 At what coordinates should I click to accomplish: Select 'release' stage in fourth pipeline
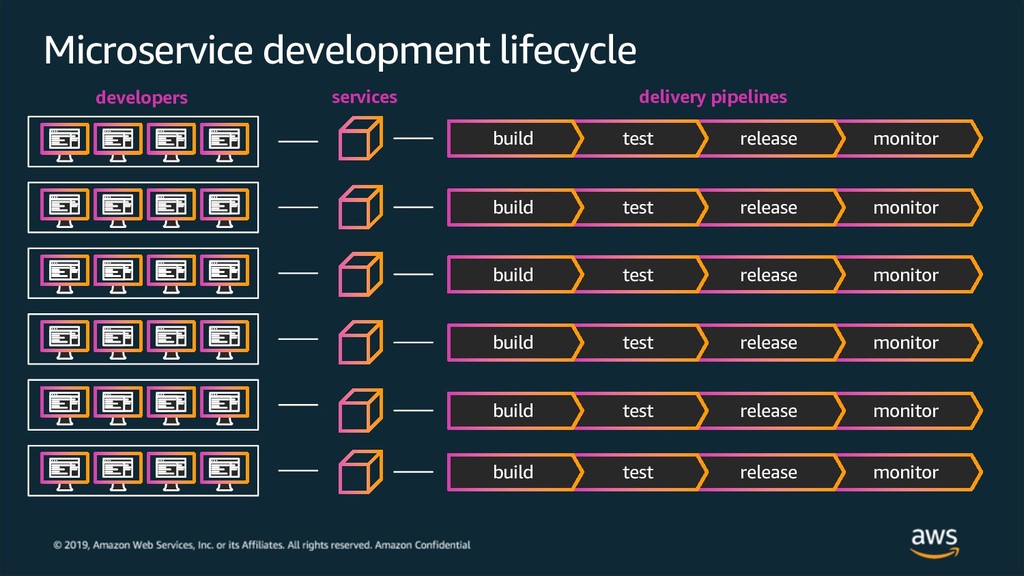769,342
